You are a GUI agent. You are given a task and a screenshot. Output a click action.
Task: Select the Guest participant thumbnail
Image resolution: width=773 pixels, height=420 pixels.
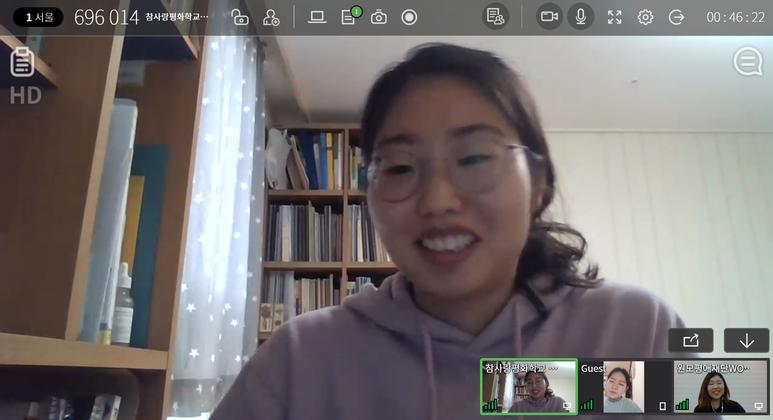tap(624, 386)
